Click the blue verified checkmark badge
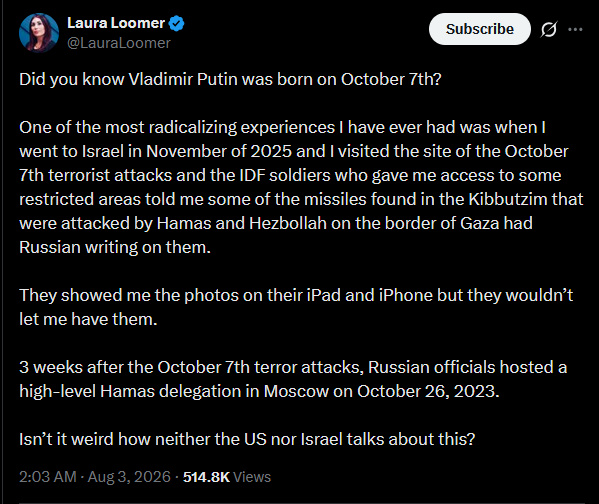The image size is (599, 504). pyautogui.click(x=176, y=23)
